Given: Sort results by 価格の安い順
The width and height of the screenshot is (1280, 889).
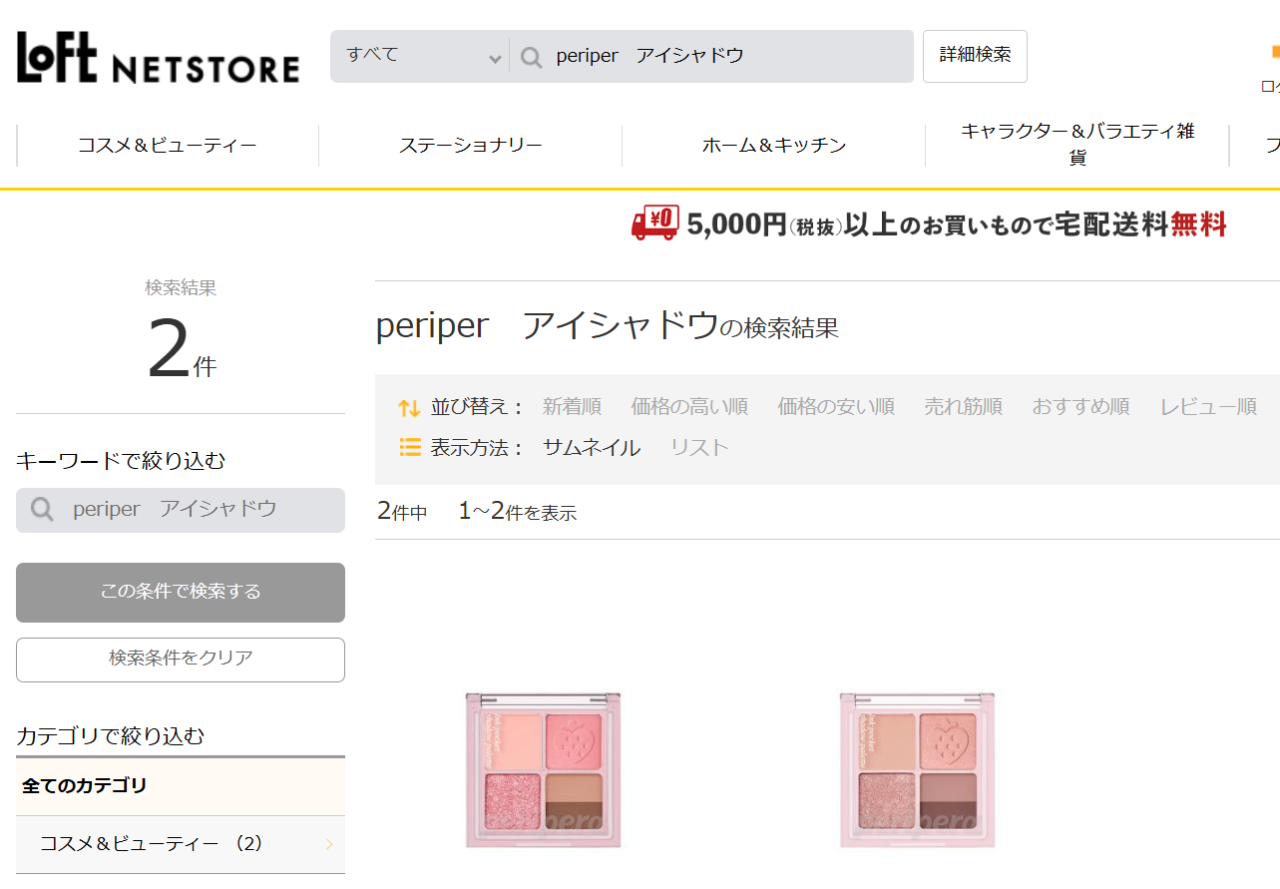Looking at the screenshot, I should 836,407.
